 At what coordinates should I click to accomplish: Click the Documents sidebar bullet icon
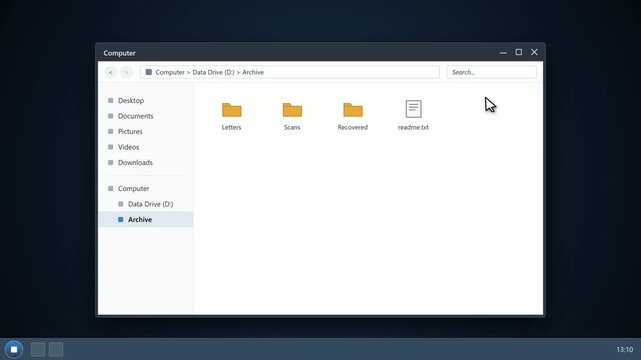tap(110, 116)
